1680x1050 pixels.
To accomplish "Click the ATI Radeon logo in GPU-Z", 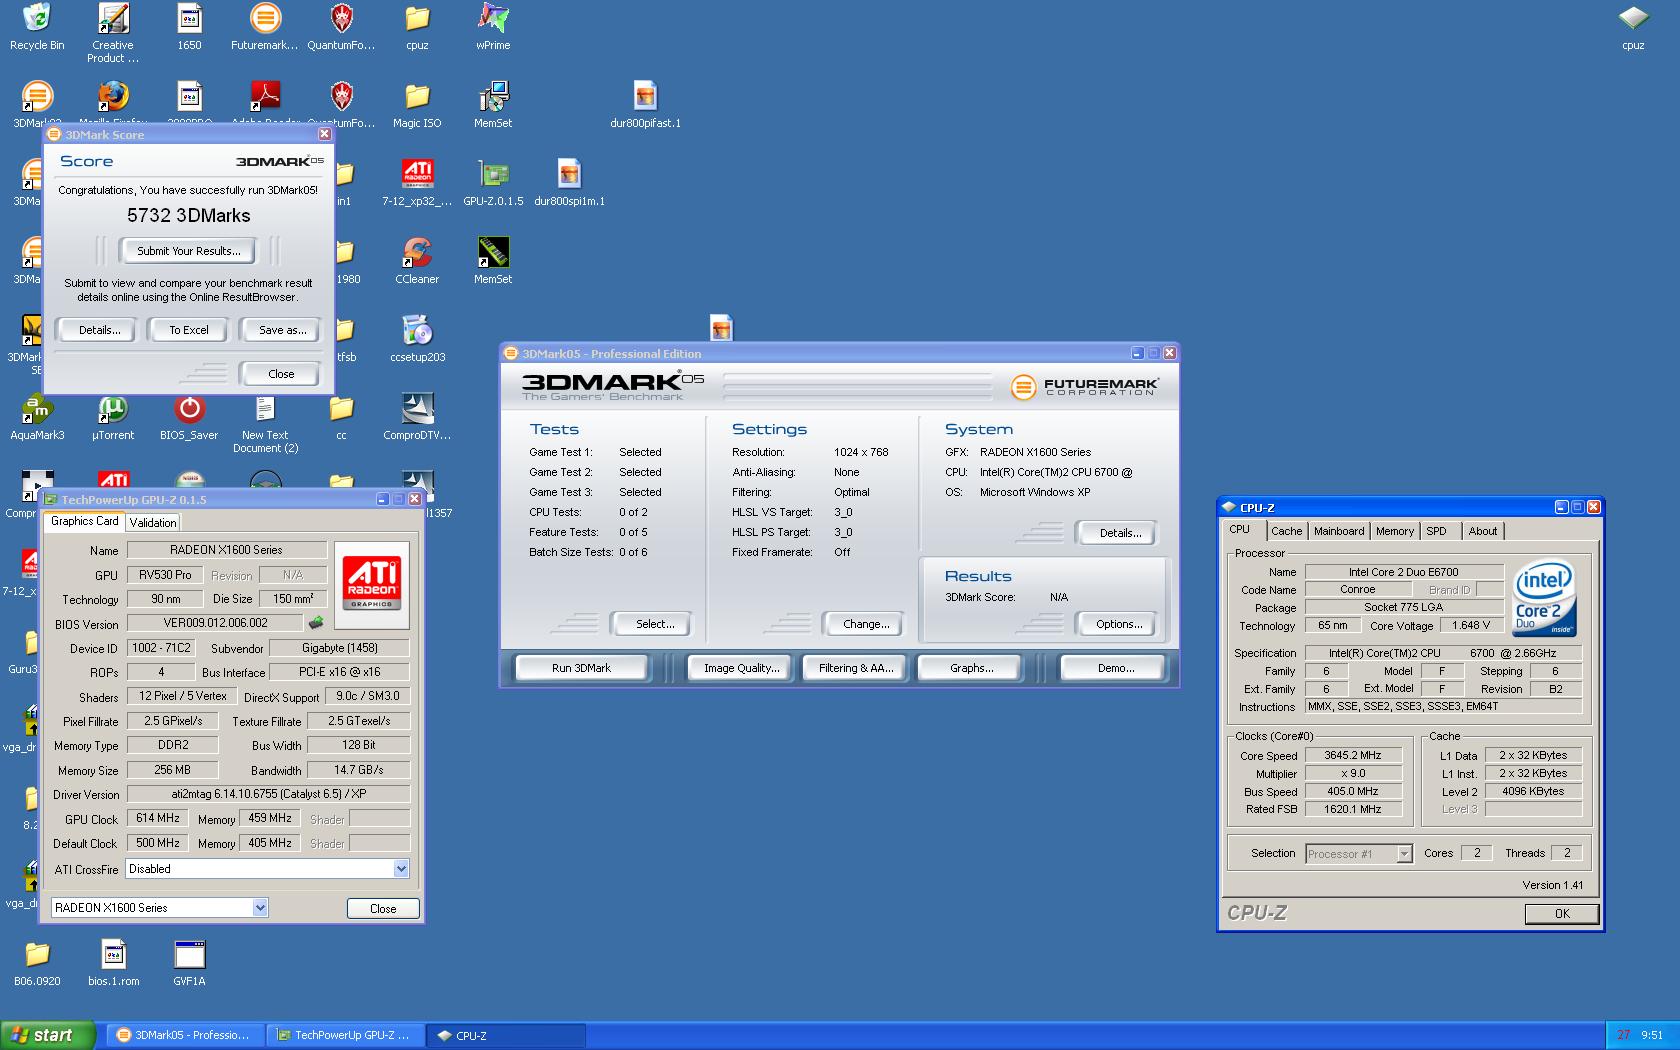I will click(371, 584).
